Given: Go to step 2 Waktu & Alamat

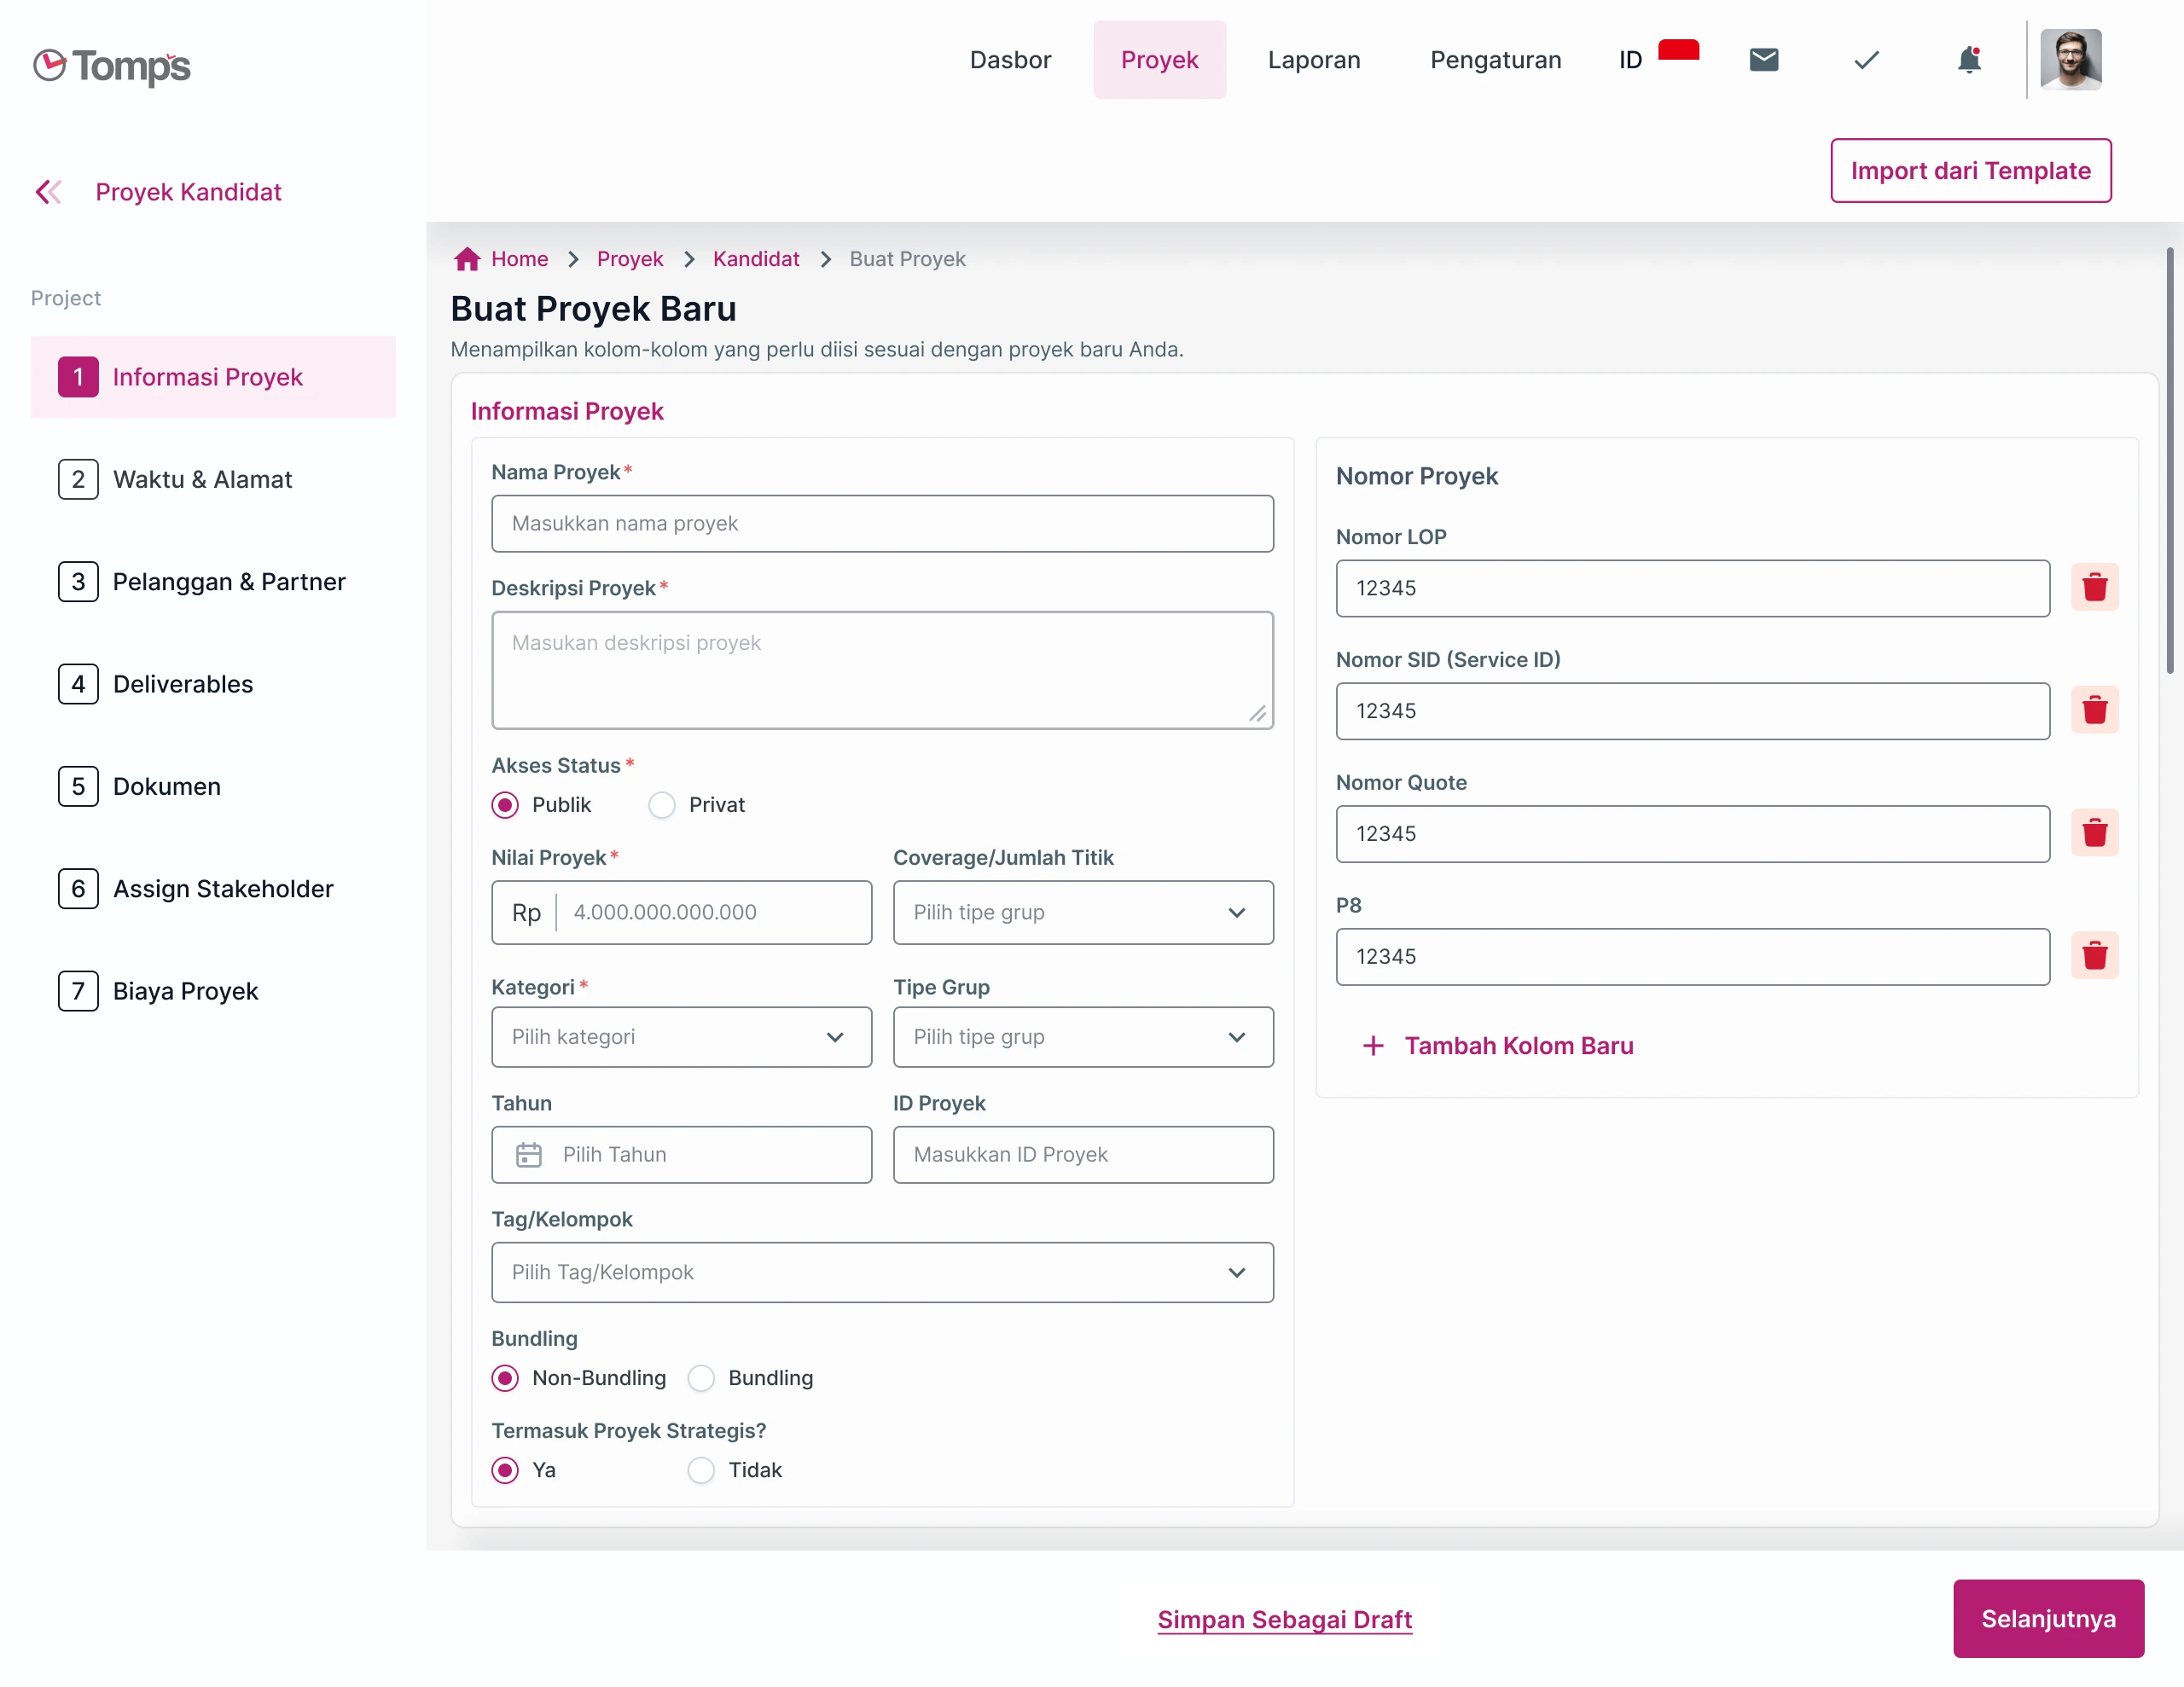Looking at the screenshot, I should point(202,479).
